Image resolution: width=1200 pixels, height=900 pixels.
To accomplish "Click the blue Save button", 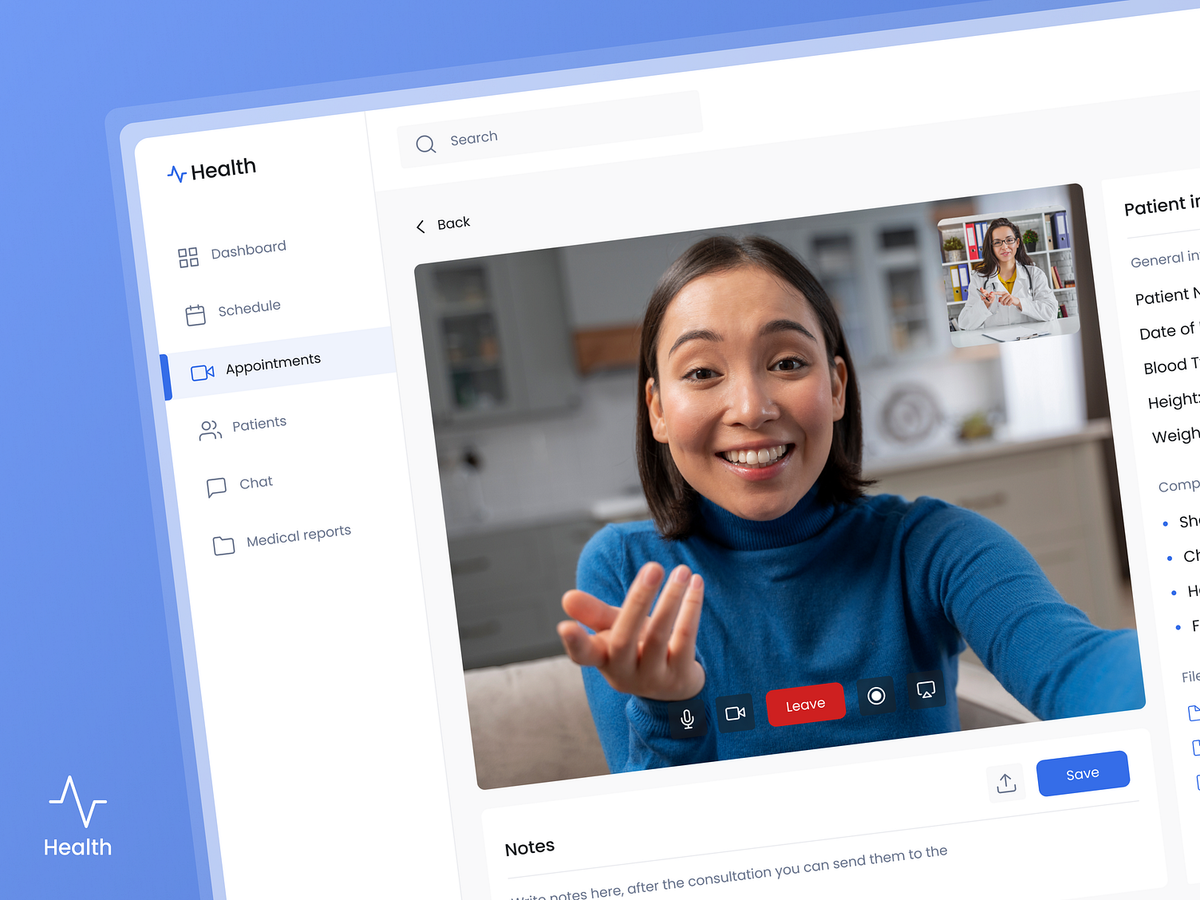I will 1082,774.
